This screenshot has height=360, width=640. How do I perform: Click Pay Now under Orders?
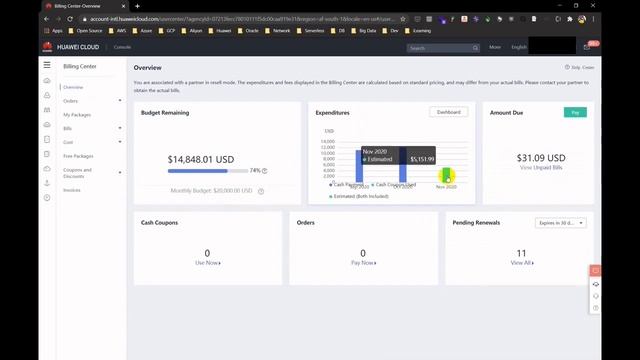(x=363, y=263)
